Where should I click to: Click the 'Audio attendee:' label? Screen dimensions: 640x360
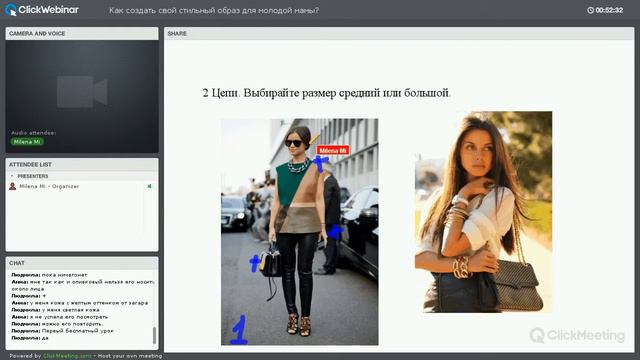33,133
